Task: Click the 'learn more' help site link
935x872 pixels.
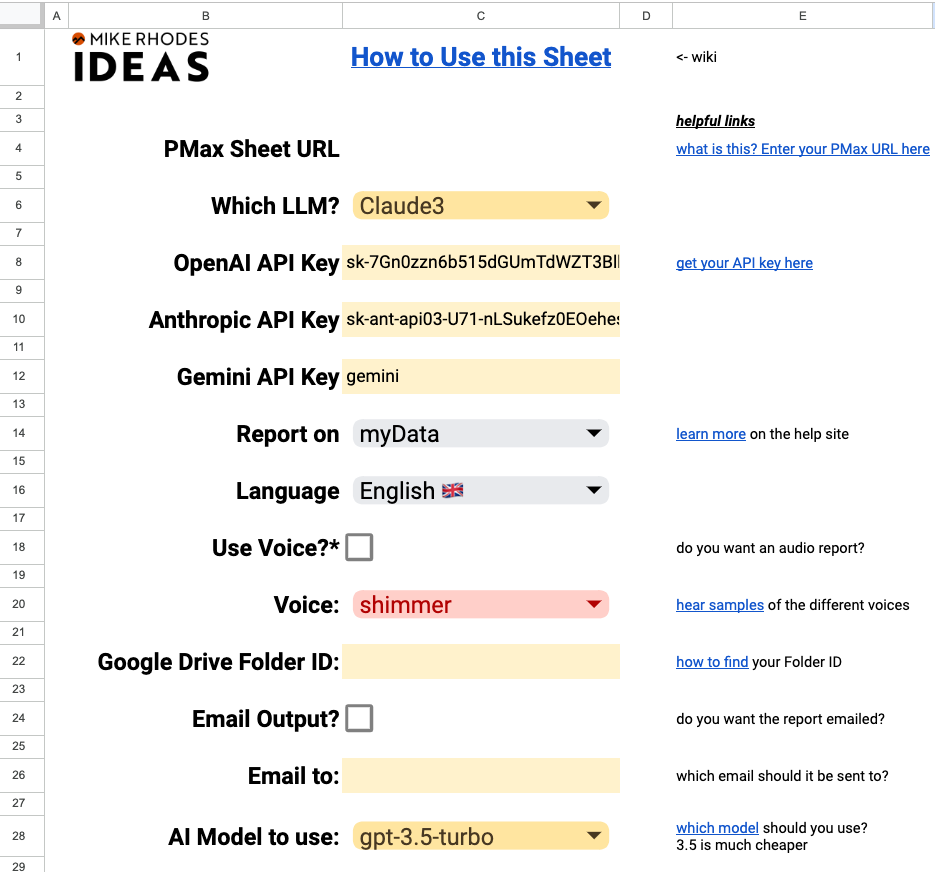Action: pos(710,434)
